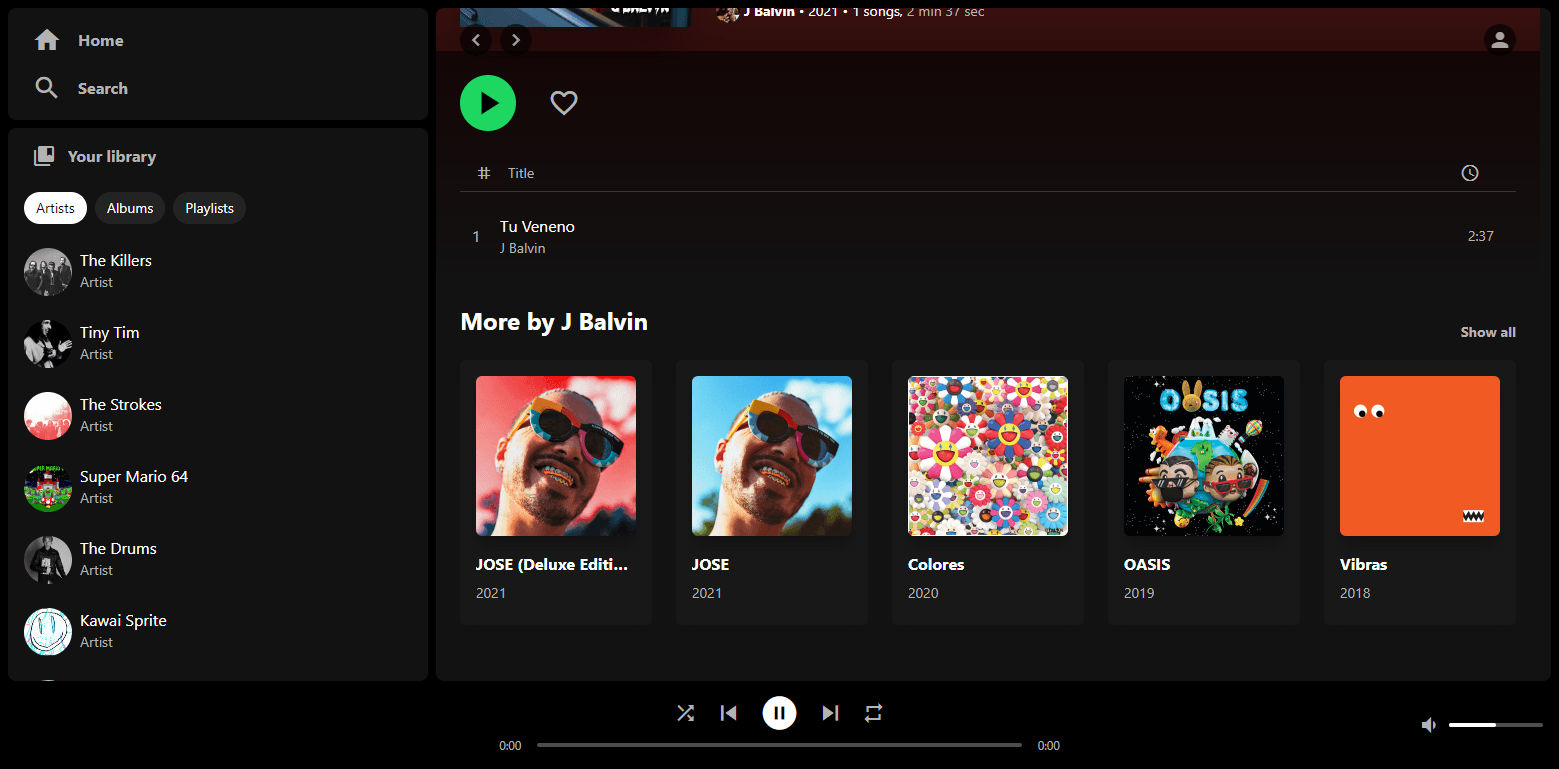Viewport: 1559px width, 769px height.
Task: Pause playback with center button
Action: (780, 713)
